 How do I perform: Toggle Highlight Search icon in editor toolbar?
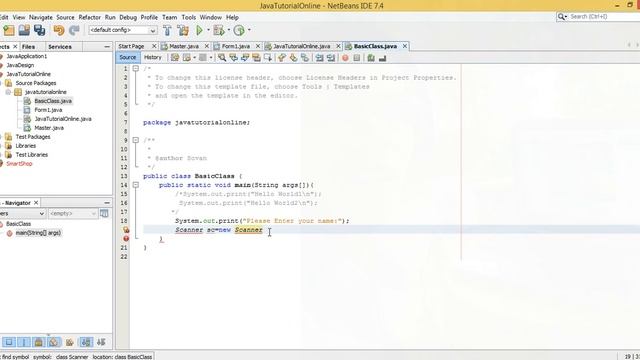256,58
